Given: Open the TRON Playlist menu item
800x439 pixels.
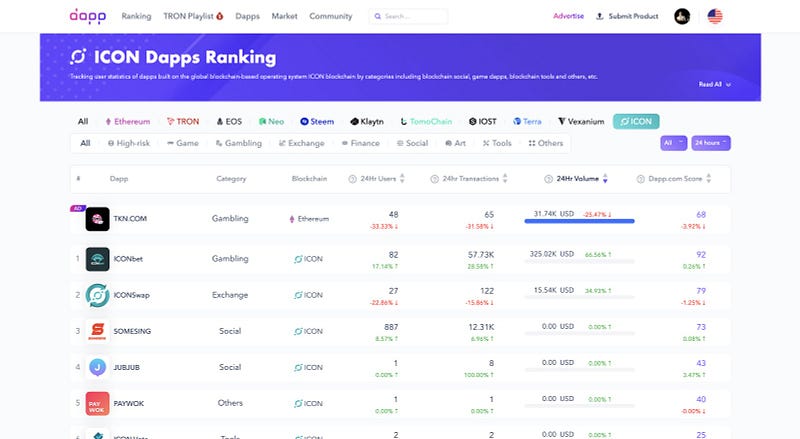Looking at the screenshot, I should click(193, 16).
